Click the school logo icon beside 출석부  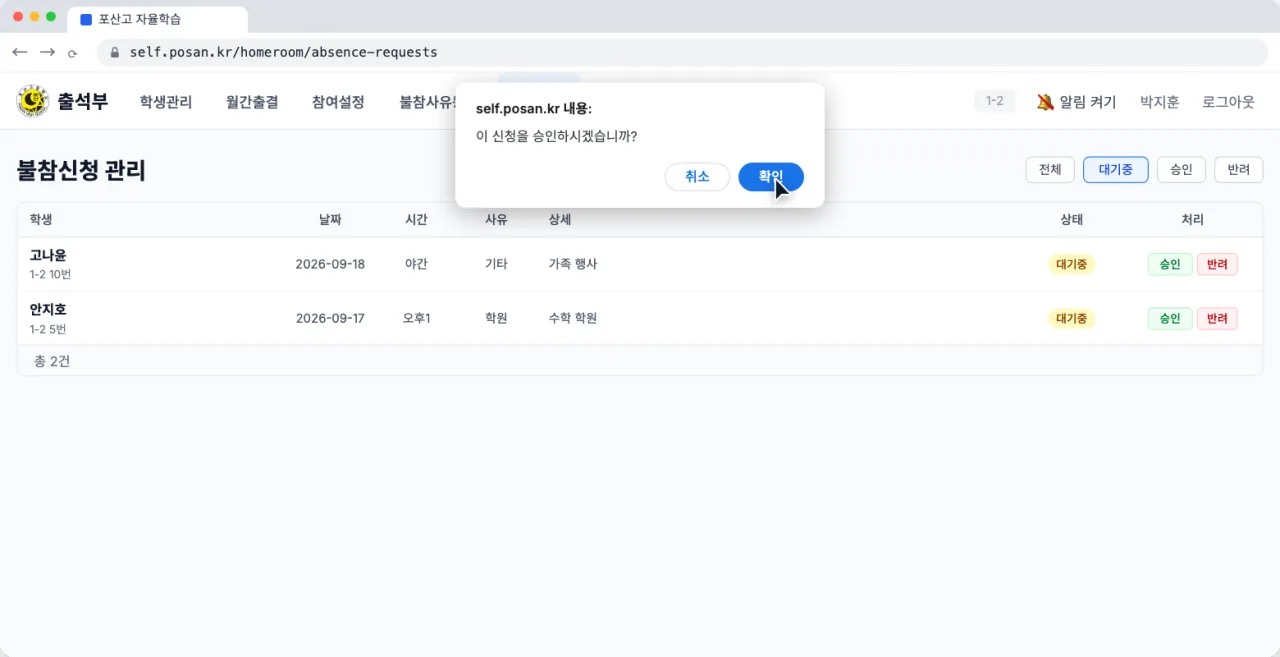[x=33, y=101]
